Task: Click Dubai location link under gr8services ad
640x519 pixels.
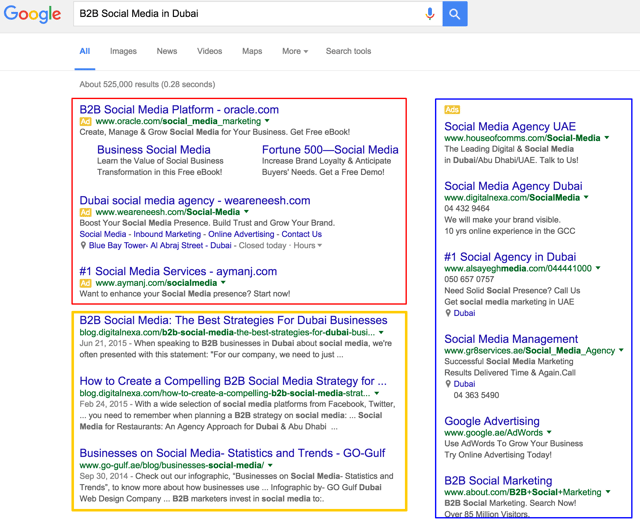Action: coord(464,384)
